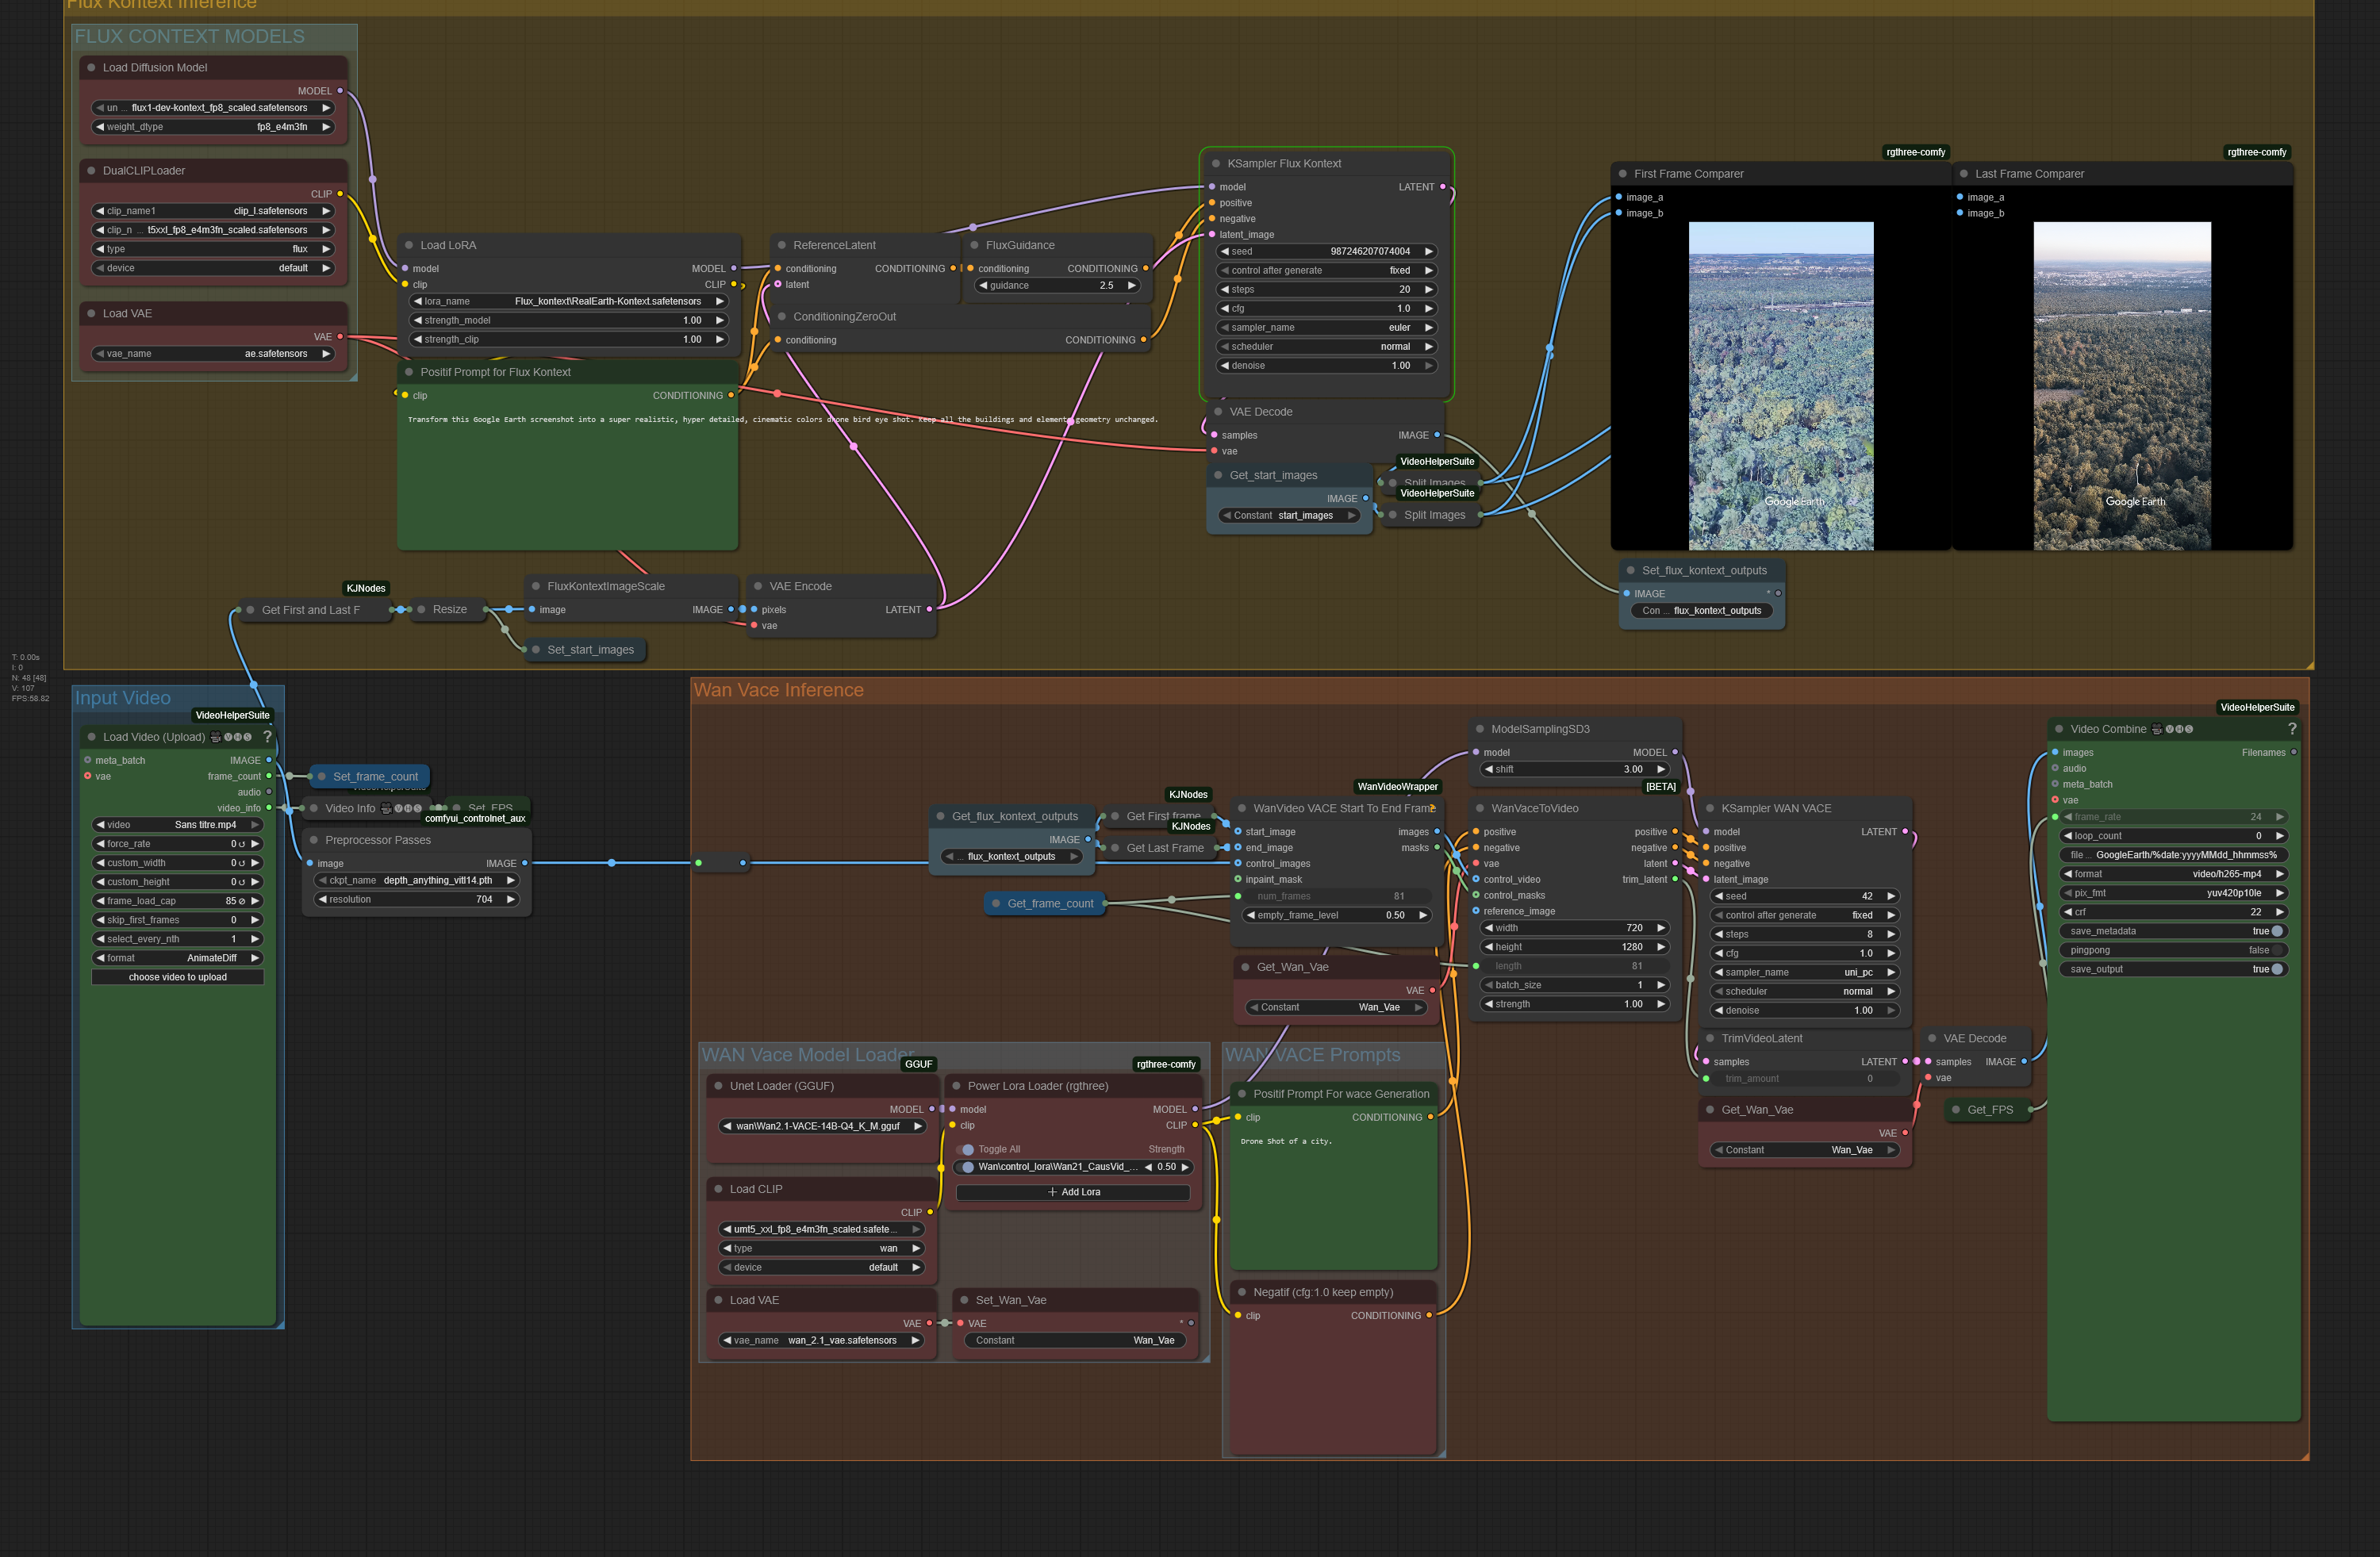Toggle the pingpong switch
Viewport: 2380px width, 1557px height.
pyautogui.click(x=2277, y=950)
